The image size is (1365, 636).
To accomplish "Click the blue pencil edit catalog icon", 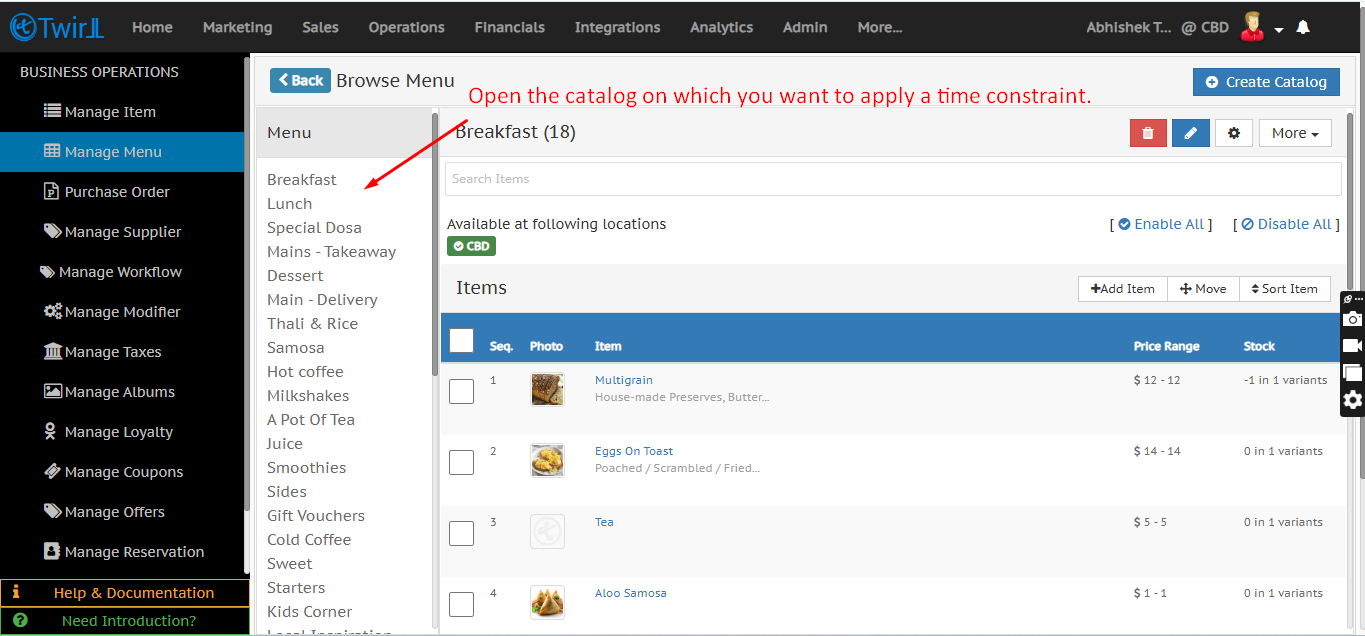I will tap(1190, 133).
